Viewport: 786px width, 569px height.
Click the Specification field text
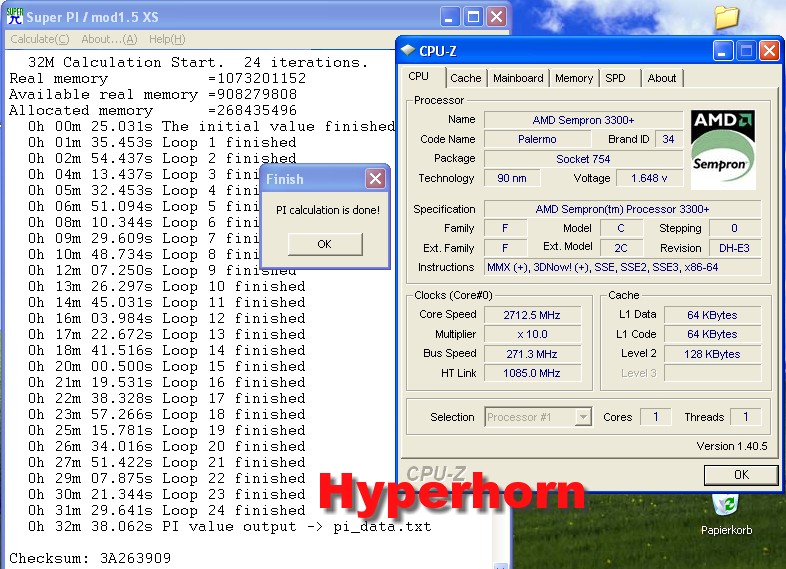[623, 209]
